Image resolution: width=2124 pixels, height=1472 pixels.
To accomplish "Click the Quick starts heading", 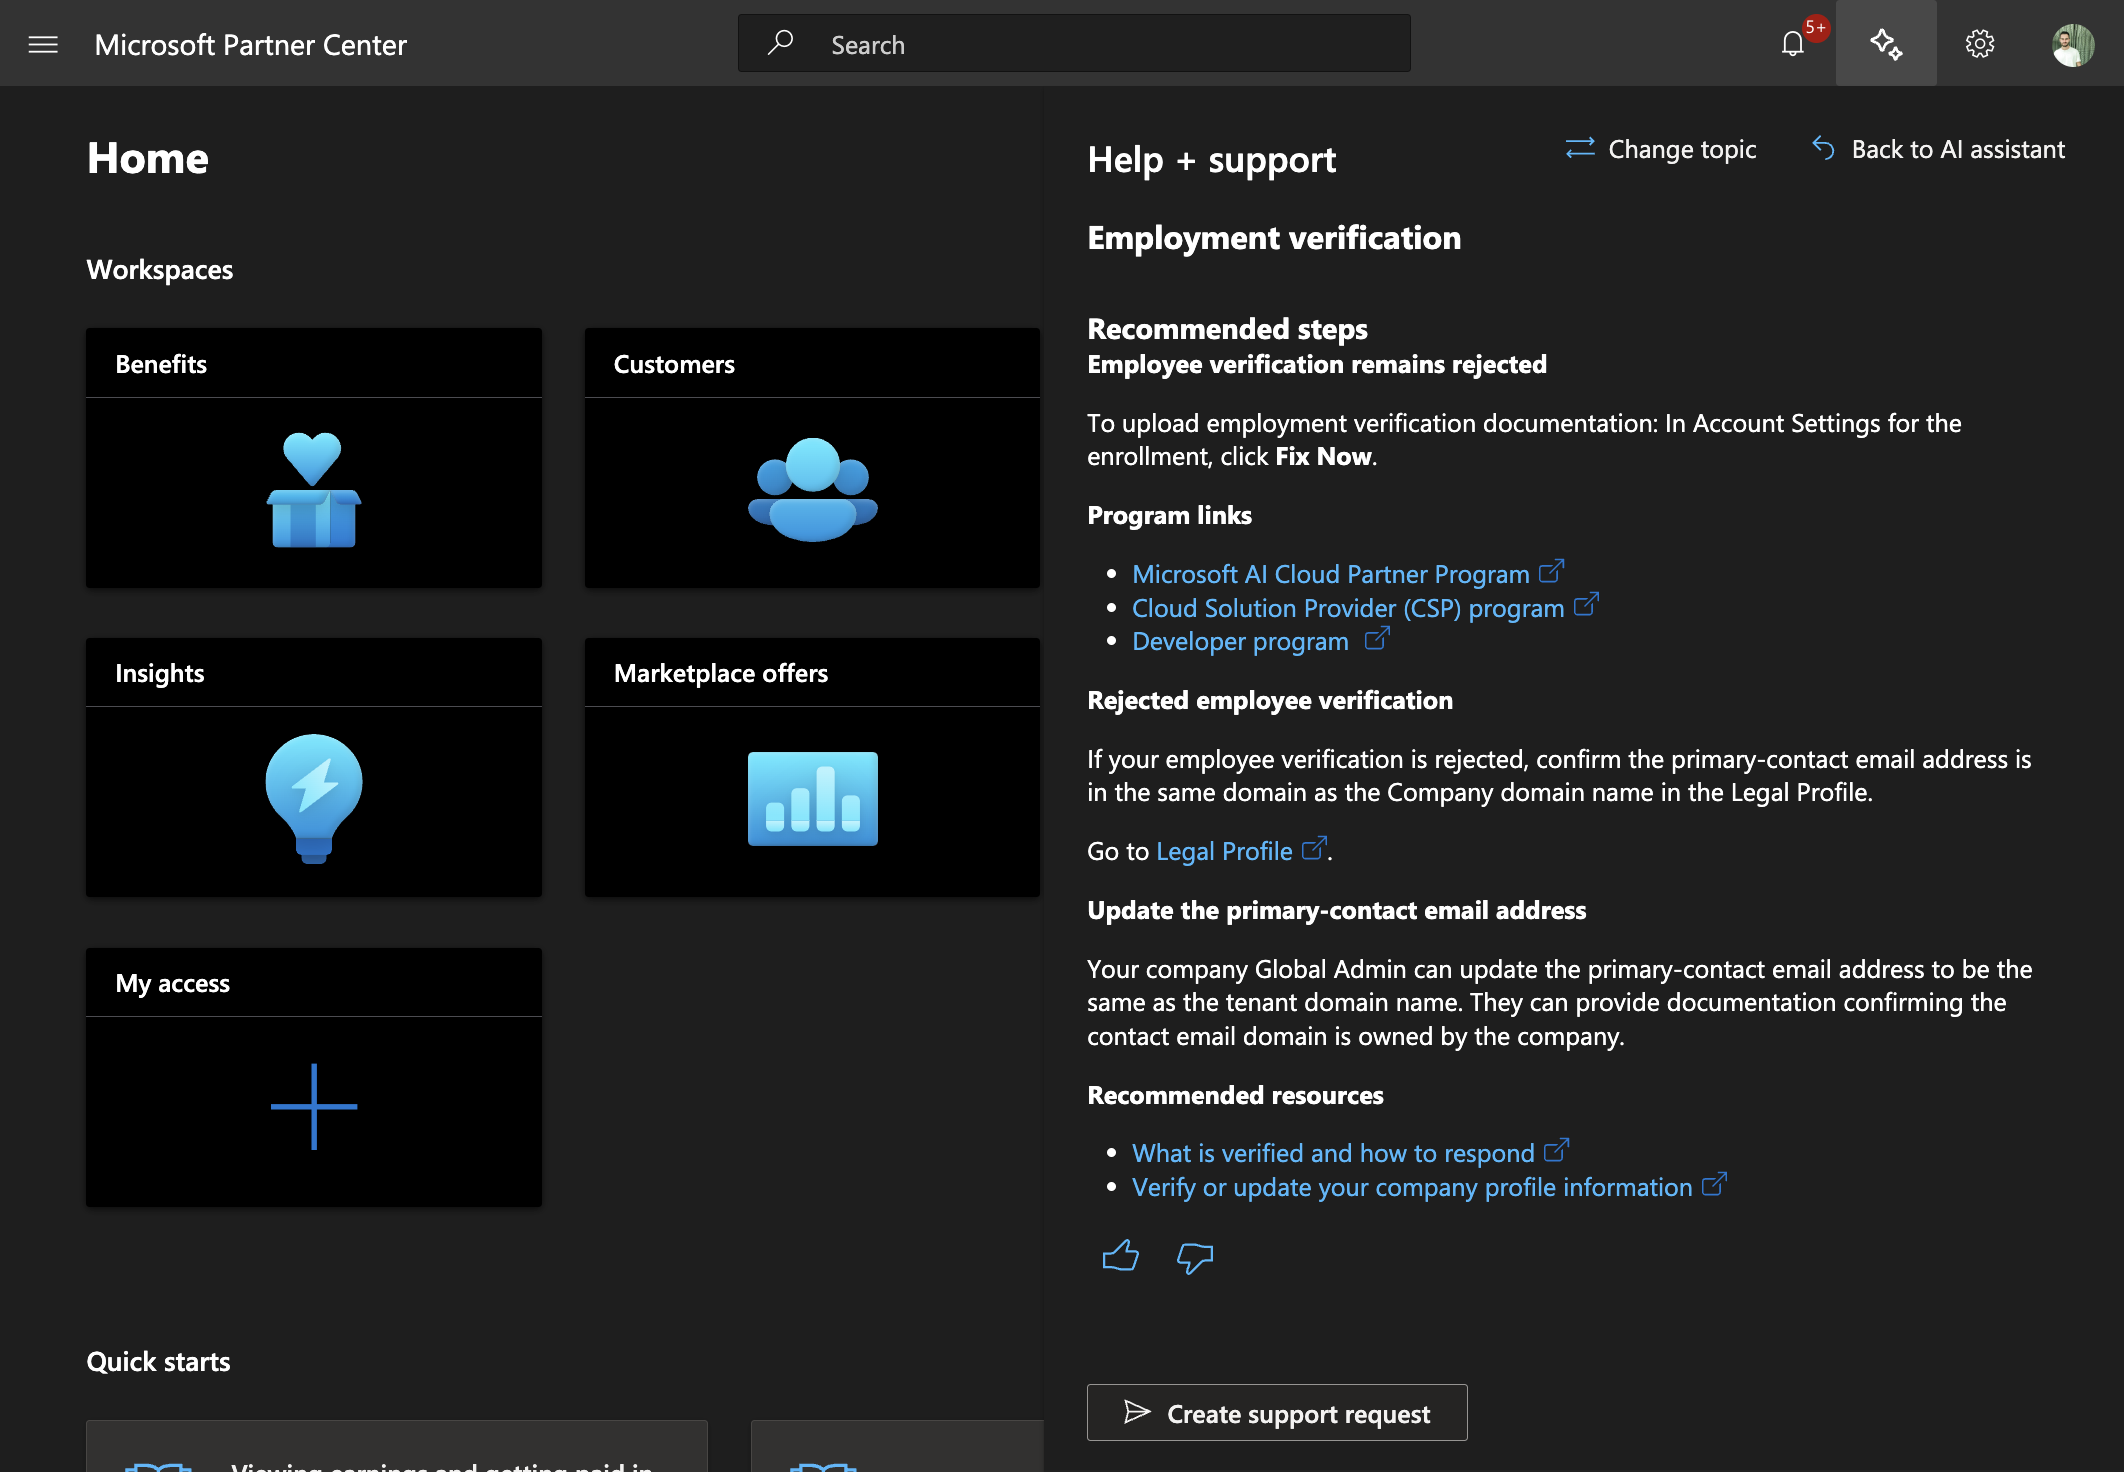I will point(158,1361).
